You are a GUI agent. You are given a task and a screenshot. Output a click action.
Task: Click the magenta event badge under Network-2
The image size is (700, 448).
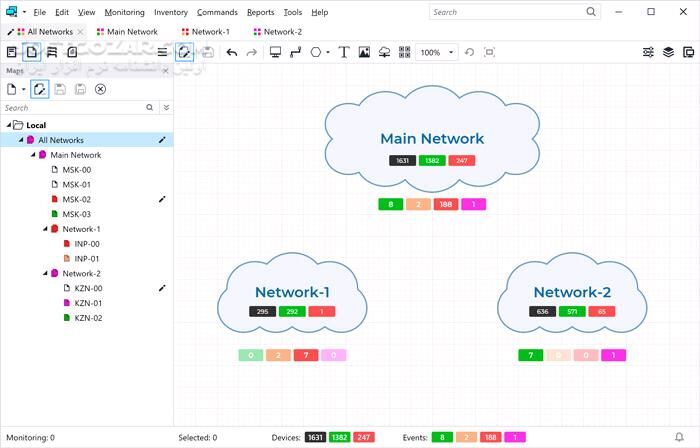(x=613, y=355)
